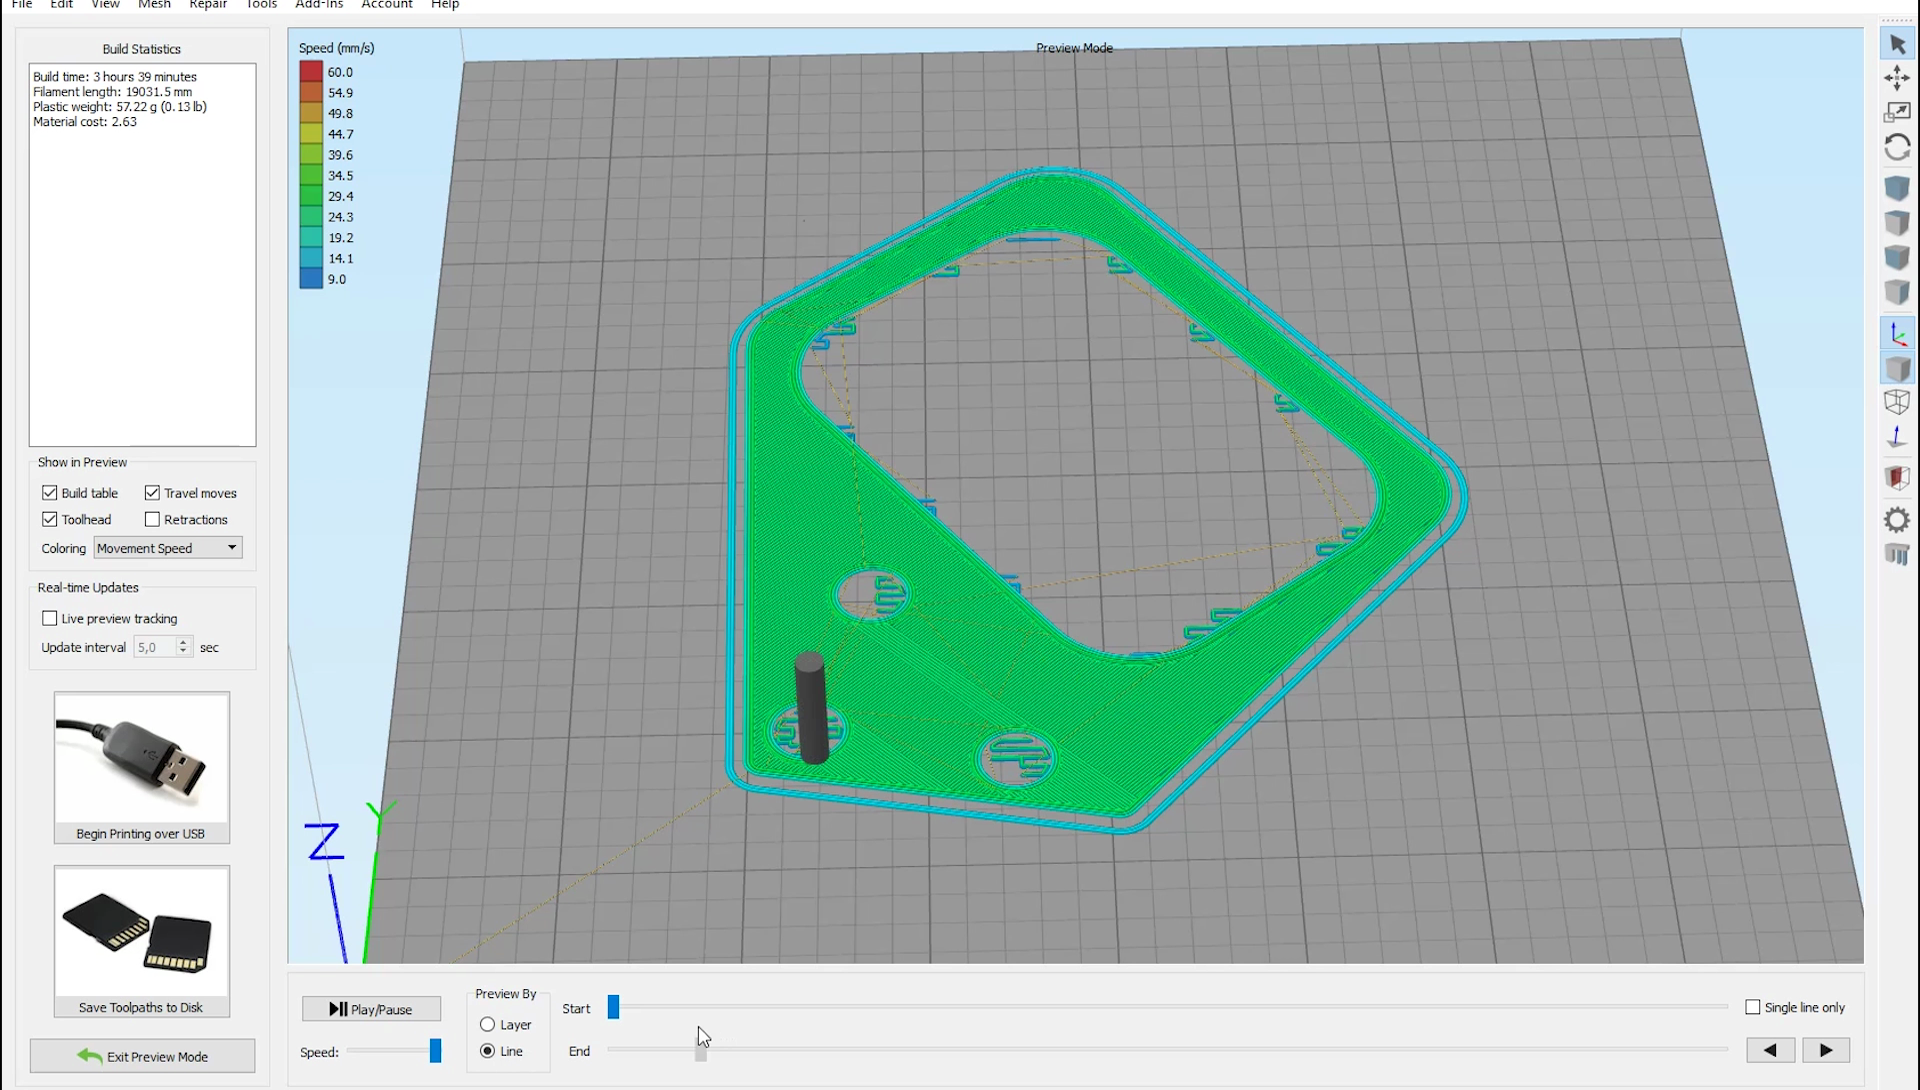Viewport: 1920px width, 1090px height.
Task: Select the Line preview radio button
Action: click(x=488, y=1051)
